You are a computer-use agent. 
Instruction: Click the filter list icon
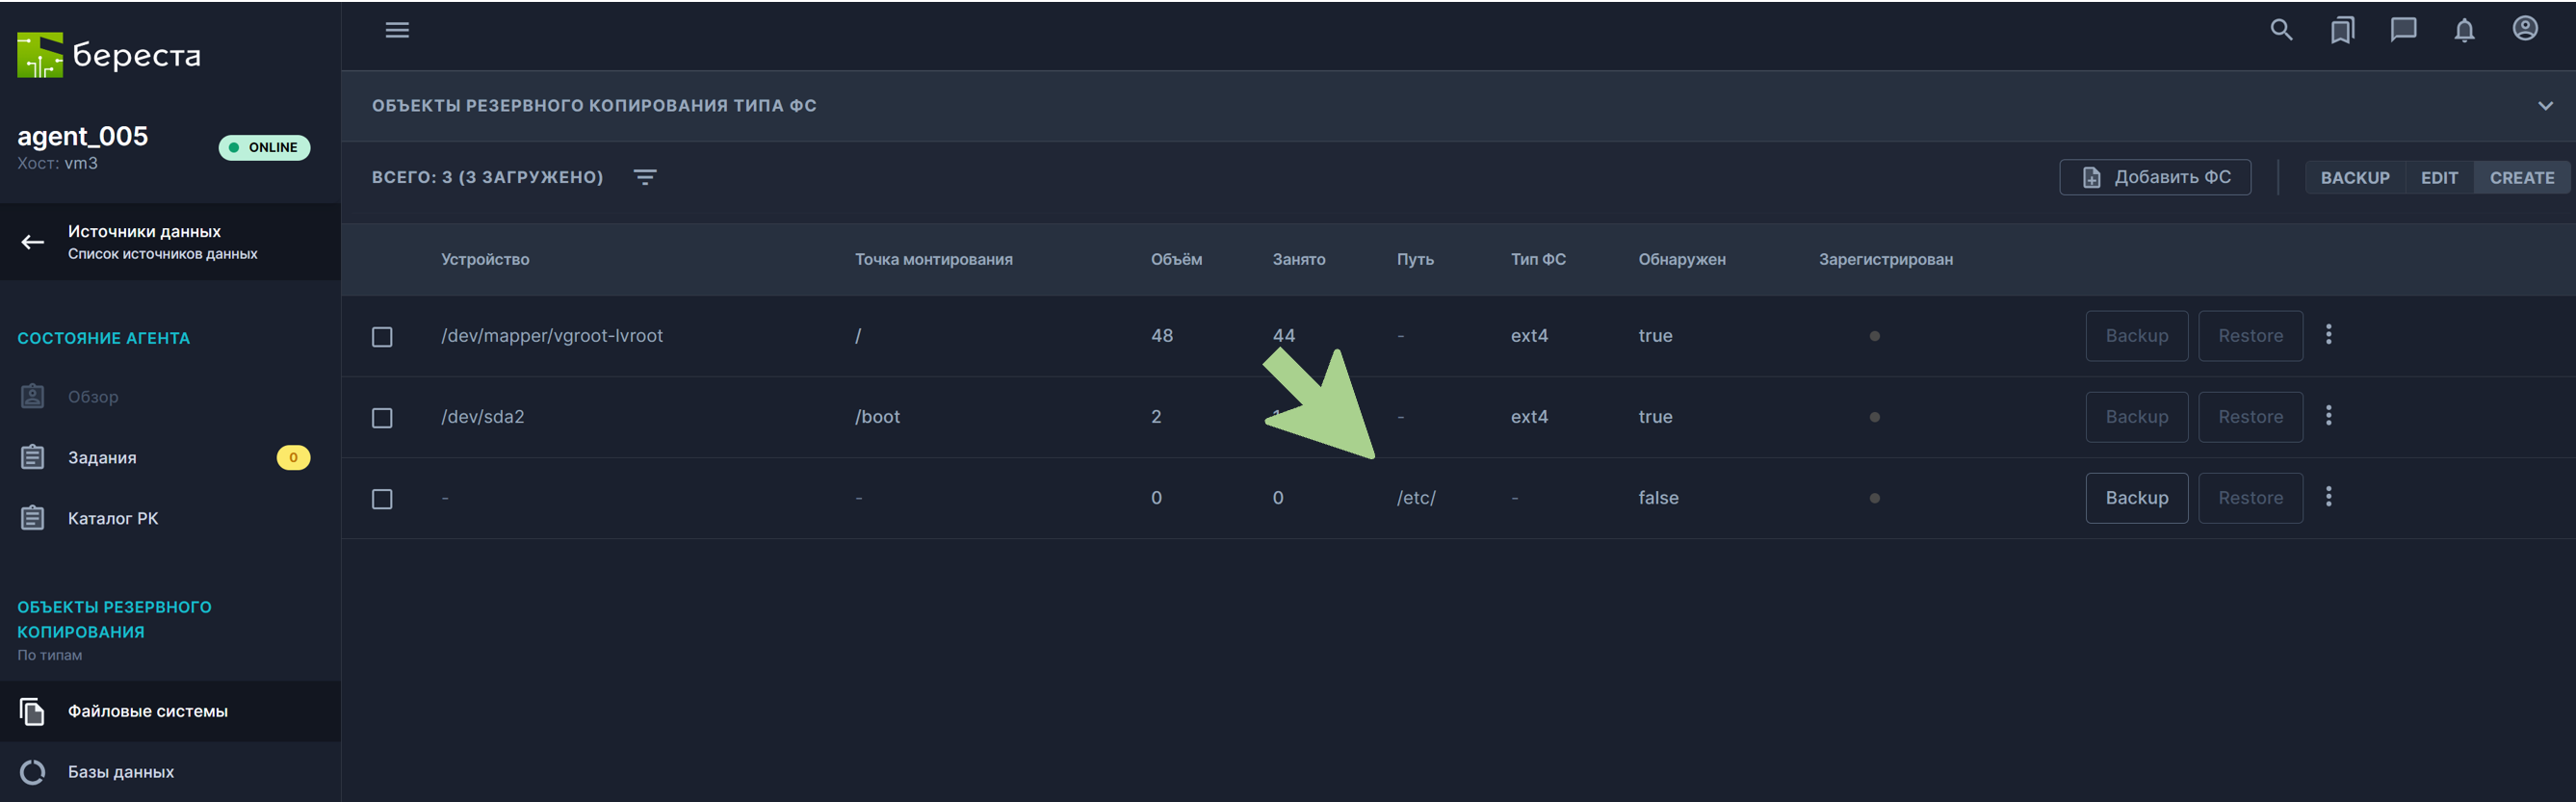[x=645, y=177]
